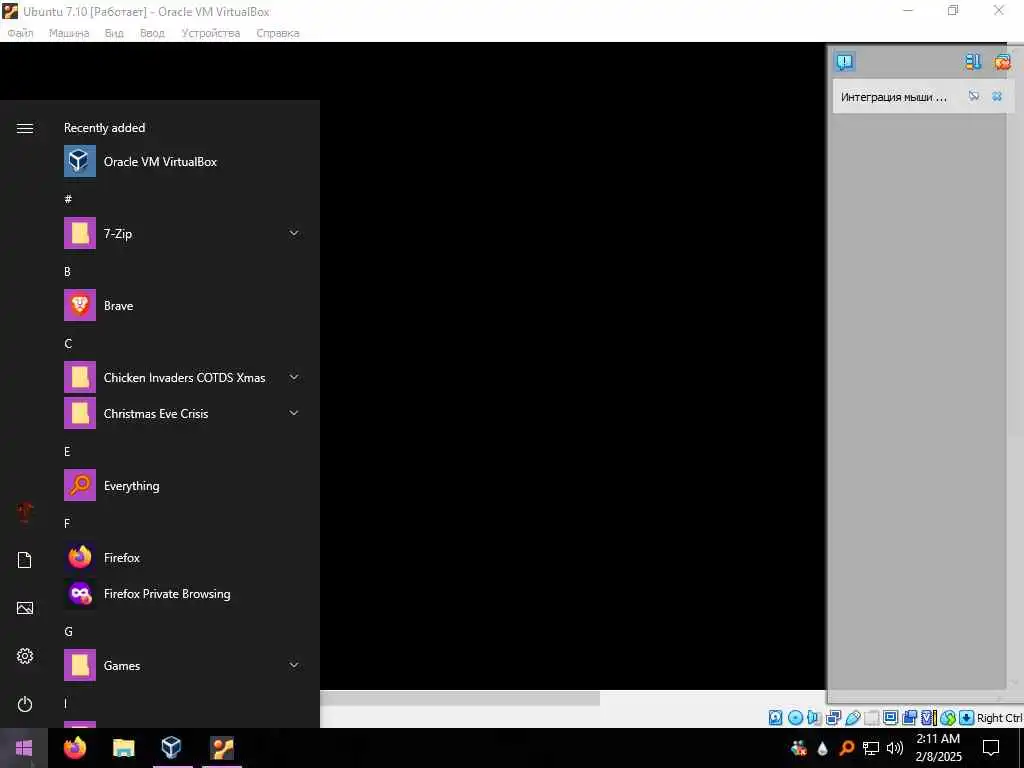Open File Explorer from the taskbar
Viewport: 1024px width, 768px height.
(123, 748)
